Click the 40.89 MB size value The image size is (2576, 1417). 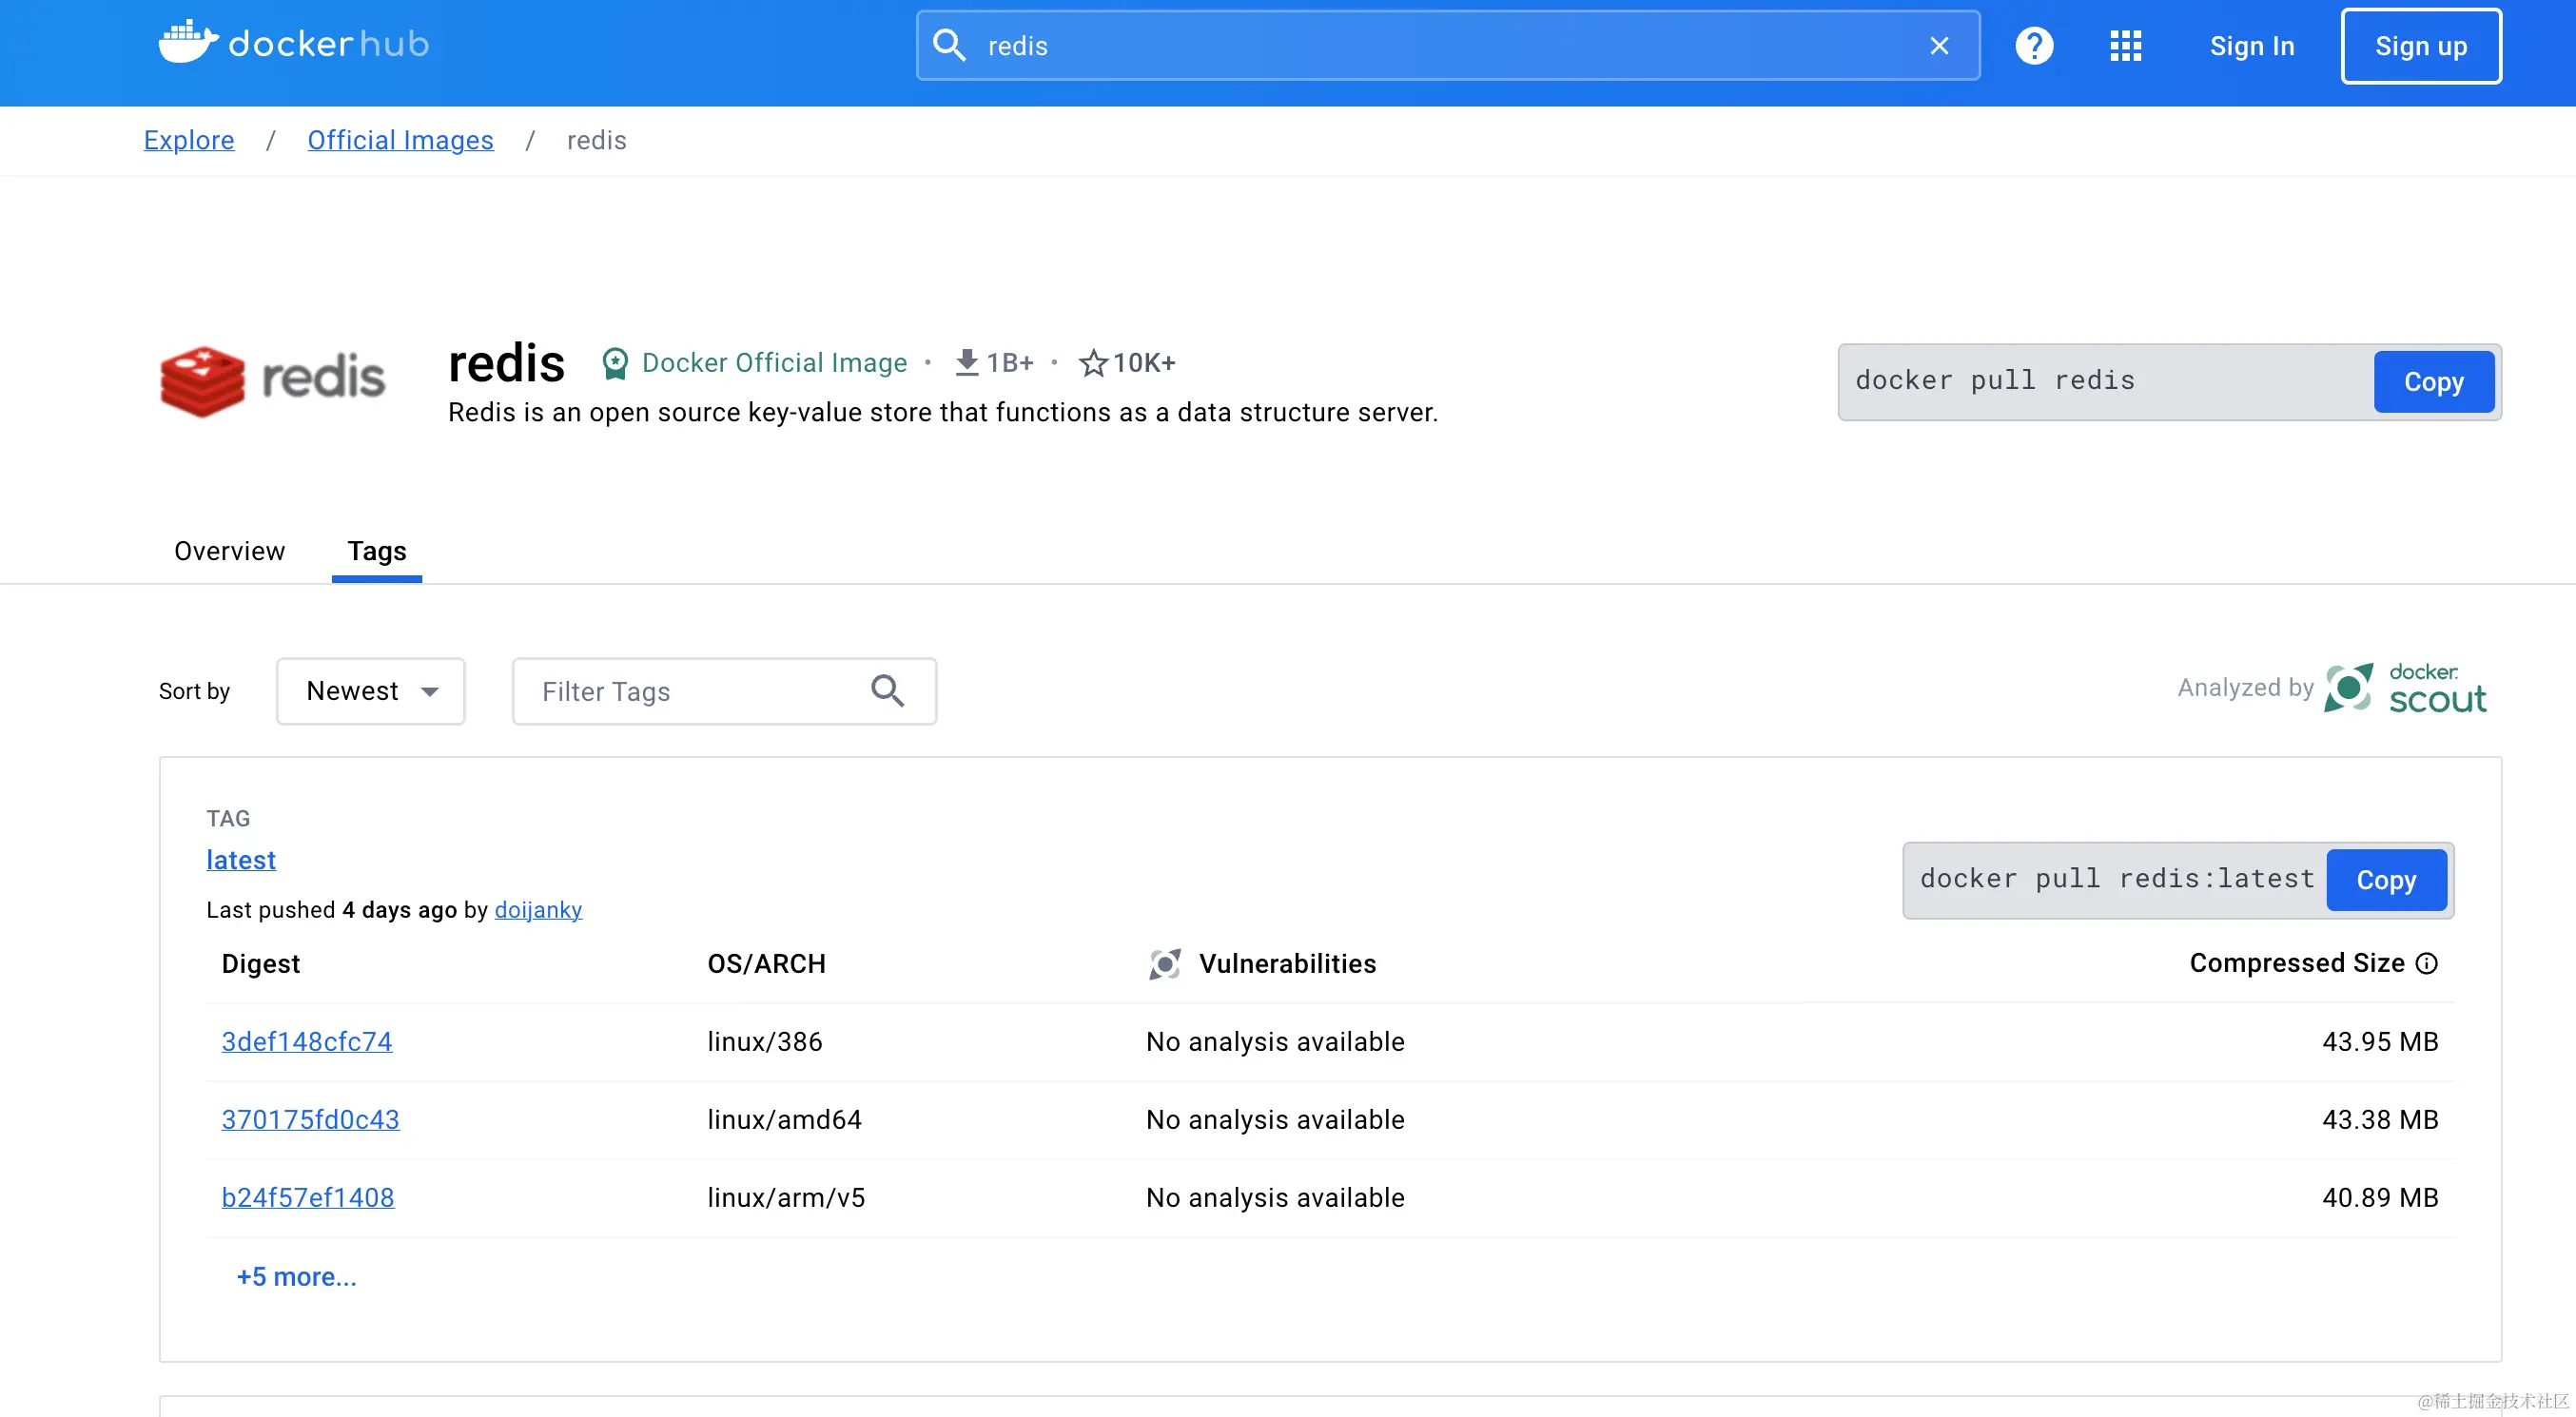point(2380,1198)
